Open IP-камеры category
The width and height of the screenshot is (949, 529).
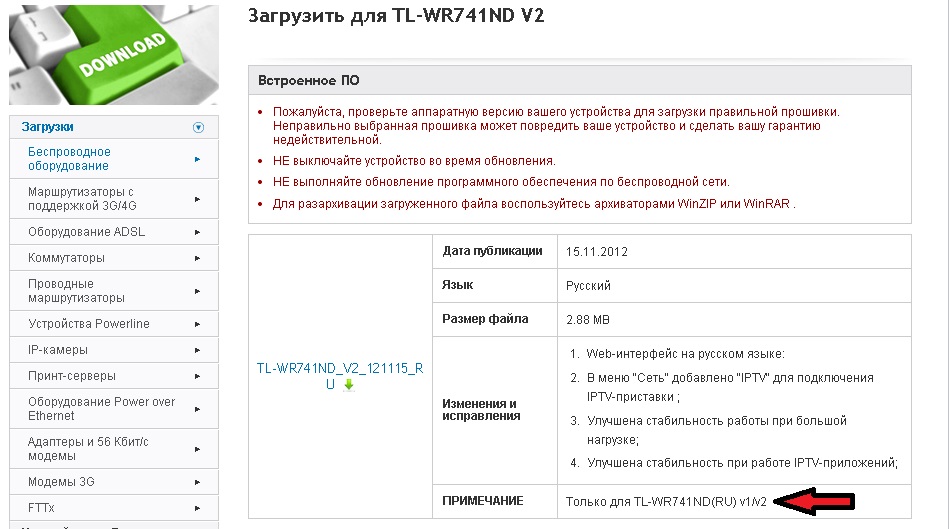[x=57, y=350]
